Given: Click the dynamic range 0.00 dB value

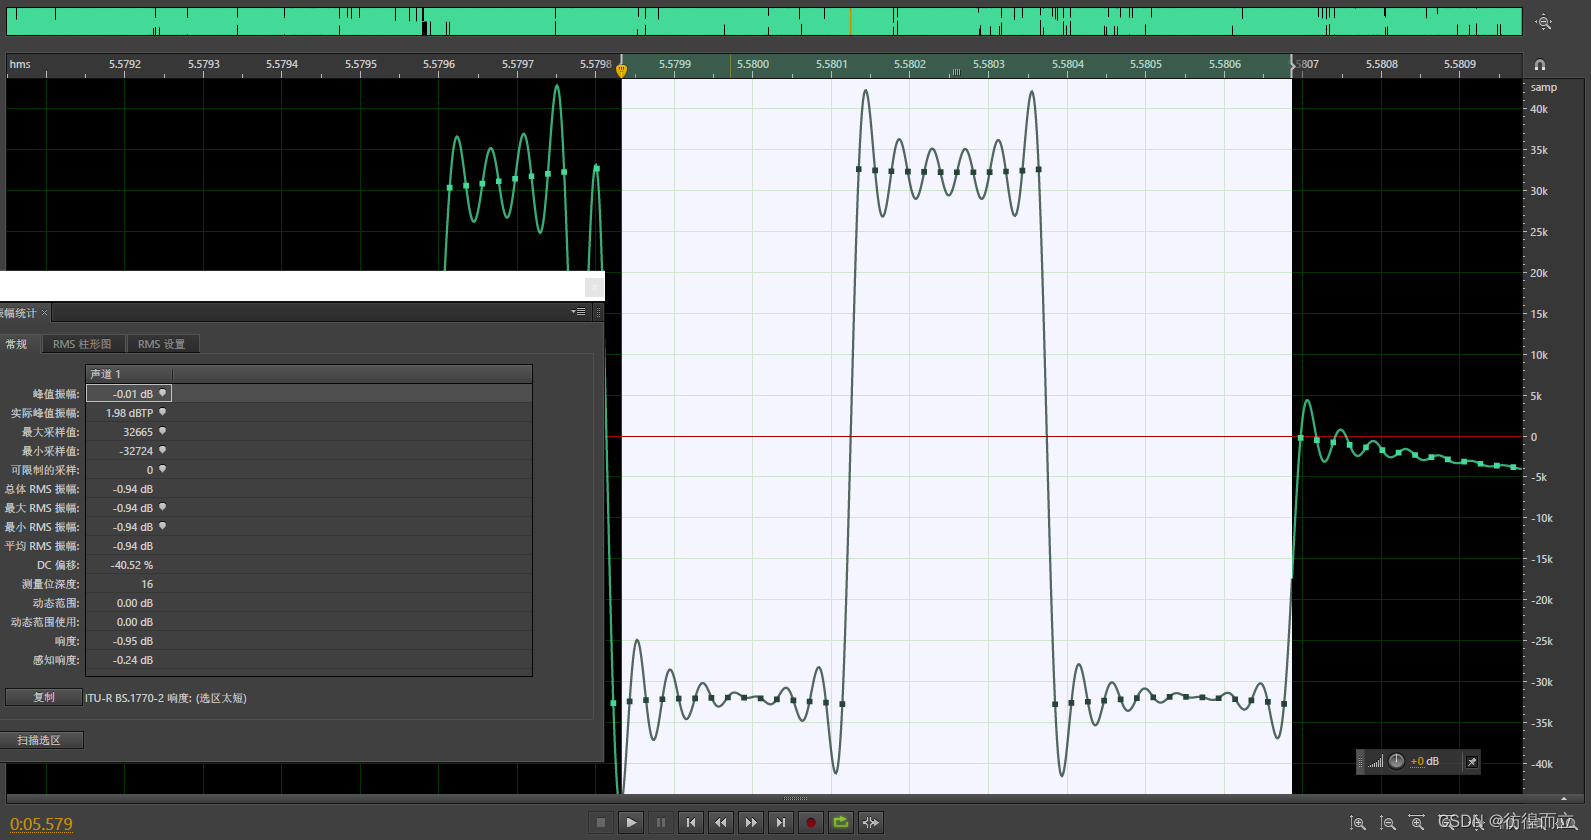Looking at the screenshot, I should click(x=134, y=603).
